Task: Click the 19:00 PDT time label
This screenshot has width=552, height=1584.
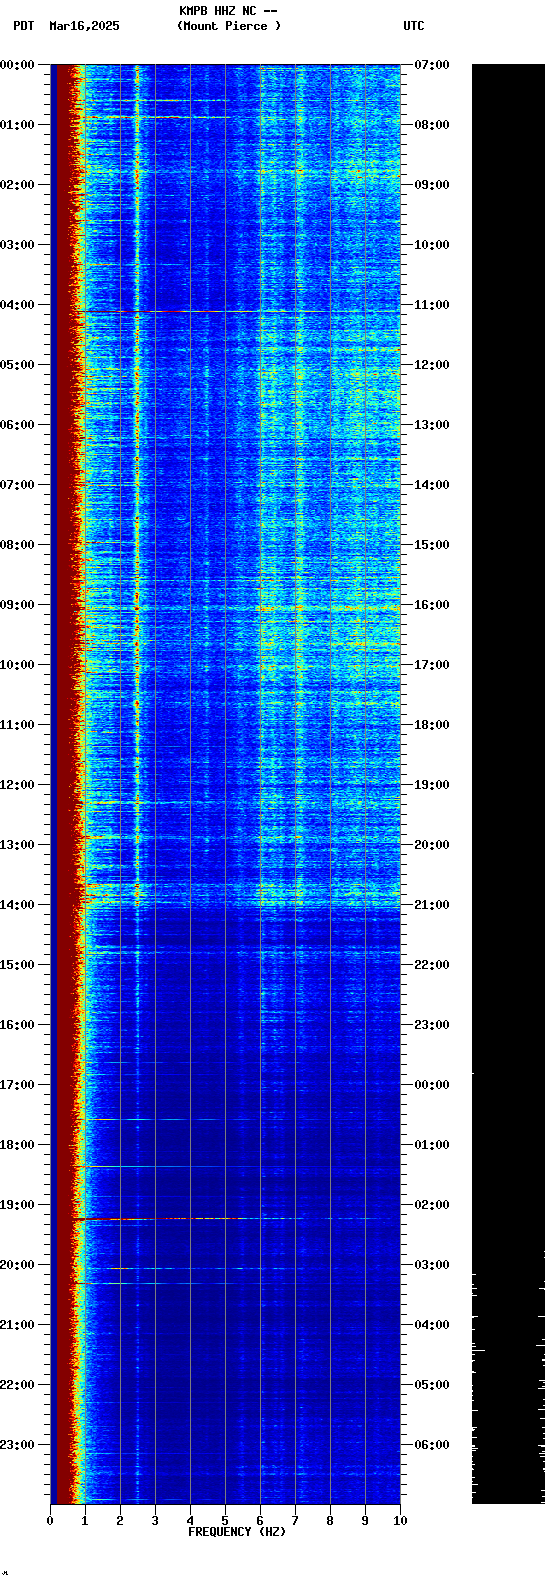Action: point(17,1205)
